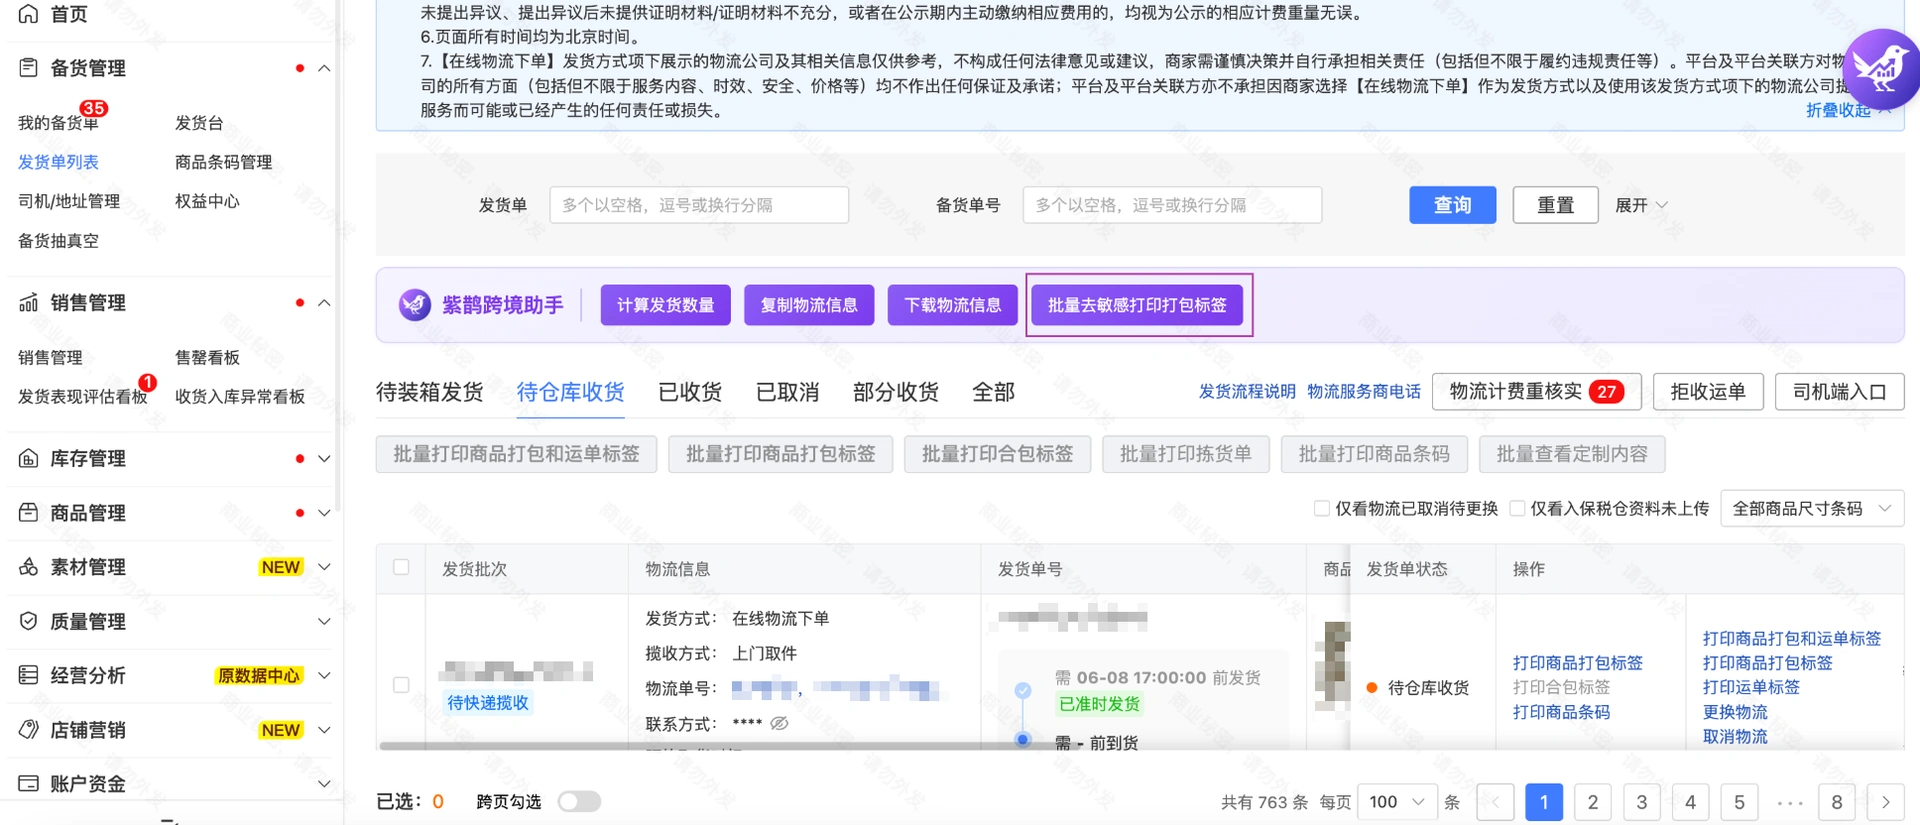Tick the select-all checkbox in table header
The image size is (1920, 825).
[x=401, y=567]
